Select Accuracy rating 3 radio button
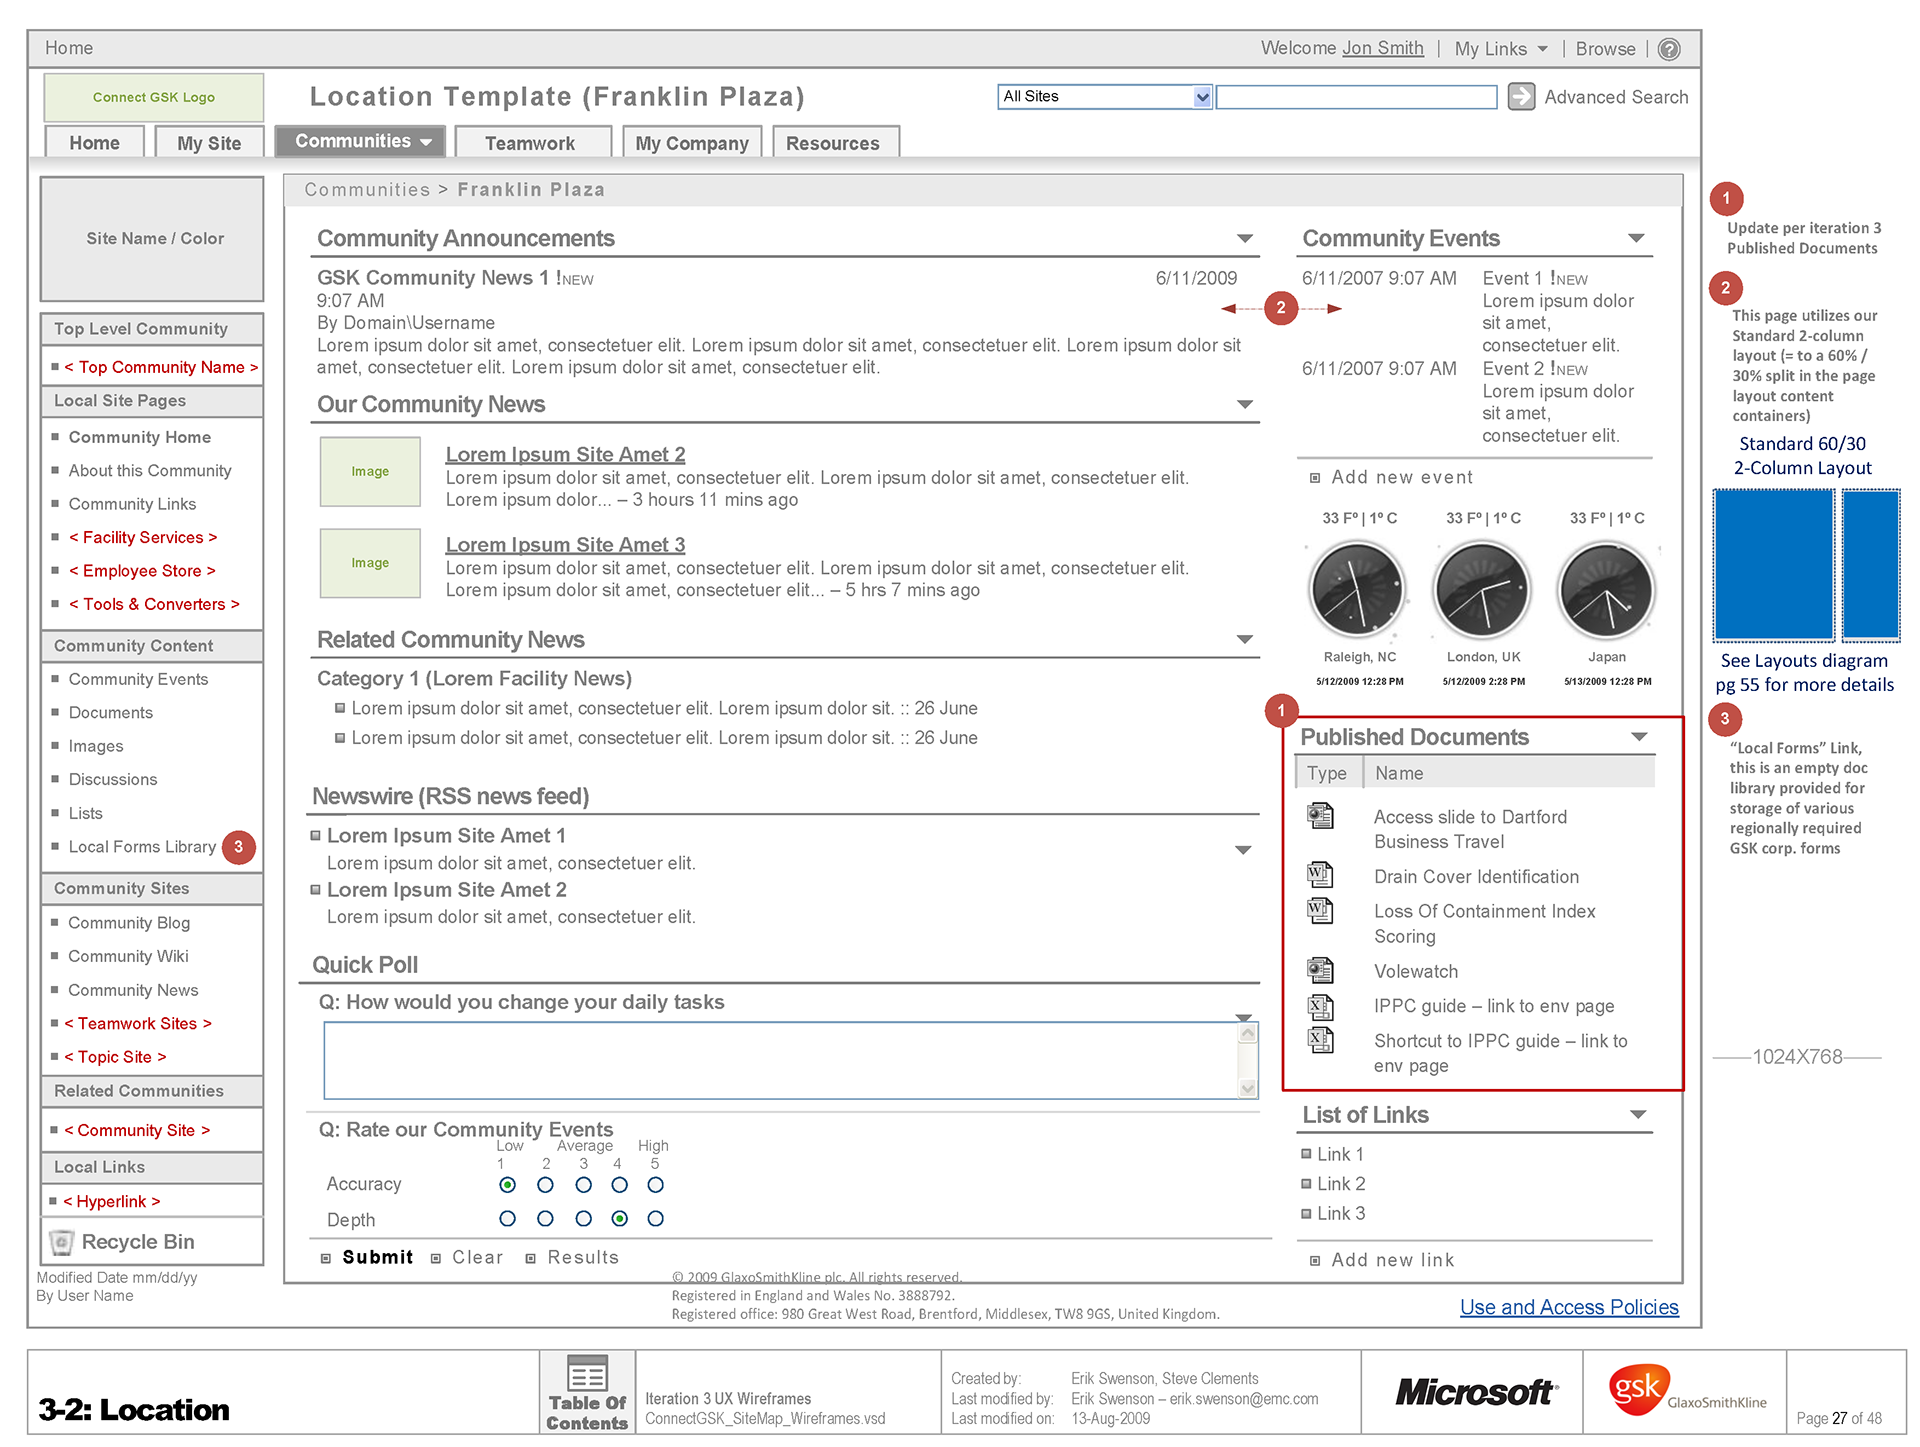 (x=583, y=1185)
